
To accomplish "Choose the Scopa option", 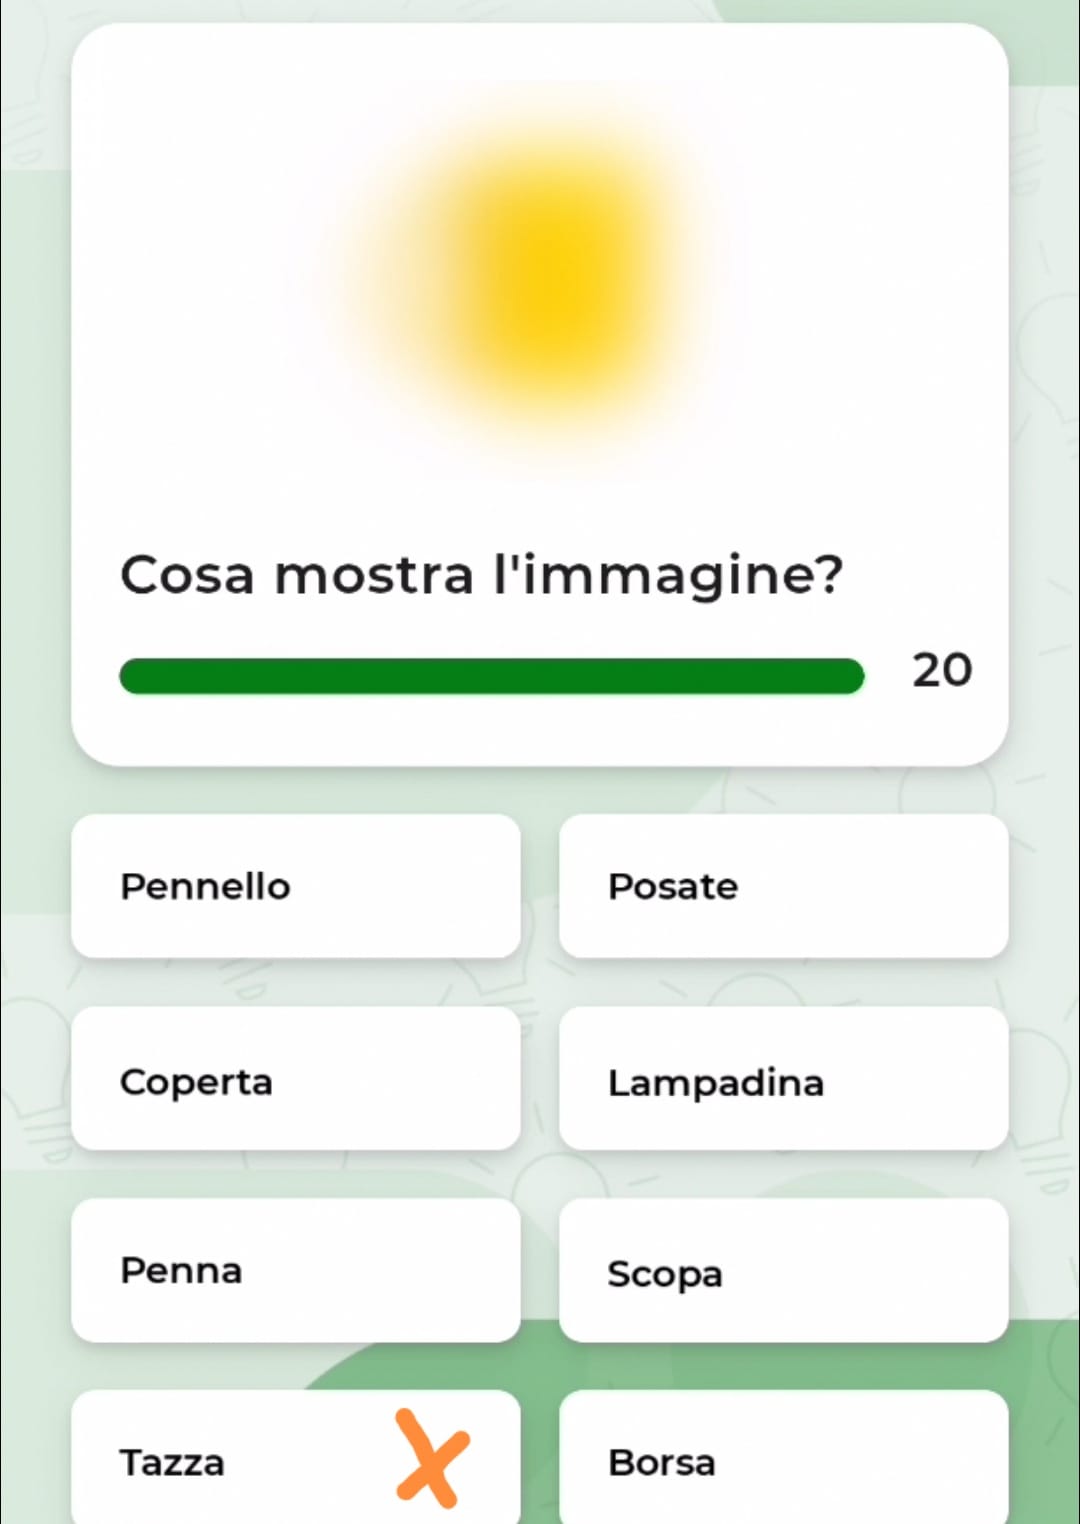I will 783,1270.
